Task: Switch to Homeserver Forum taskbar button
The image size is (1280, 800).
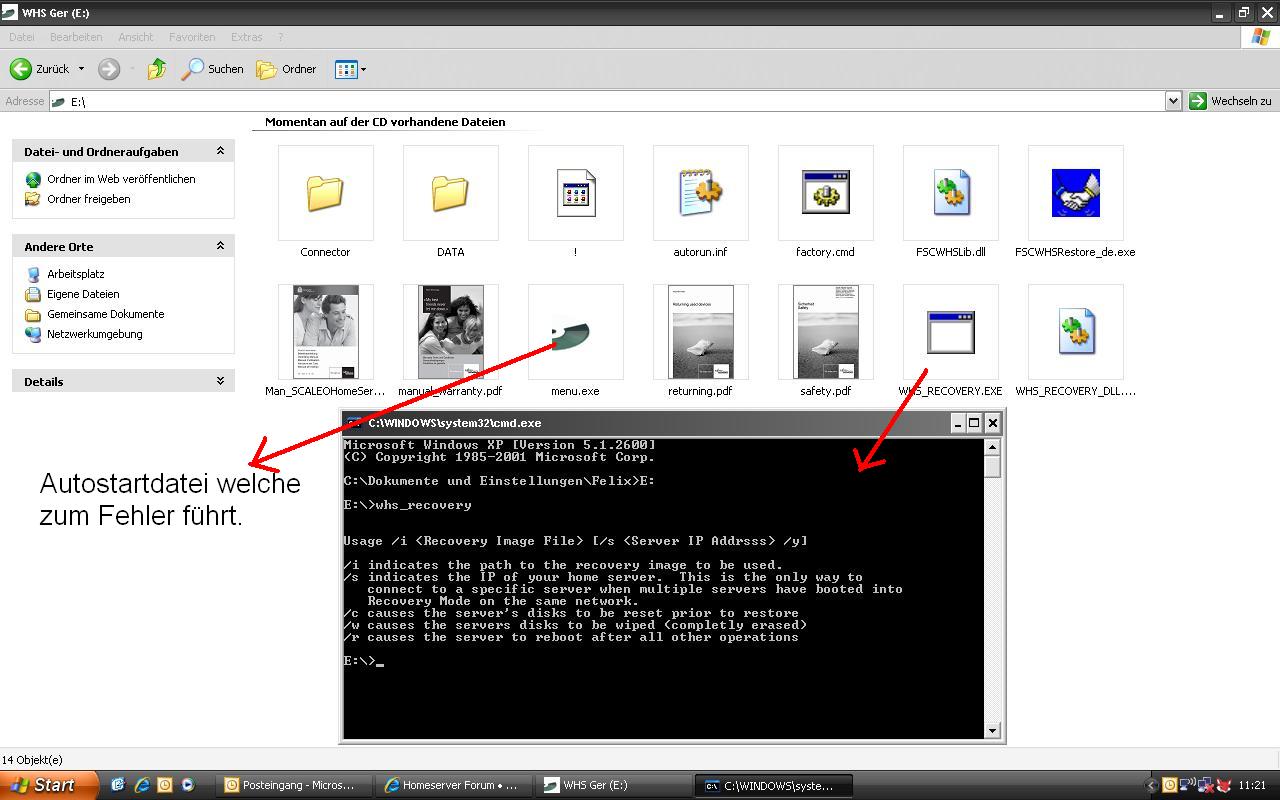Action: (452, 785)
